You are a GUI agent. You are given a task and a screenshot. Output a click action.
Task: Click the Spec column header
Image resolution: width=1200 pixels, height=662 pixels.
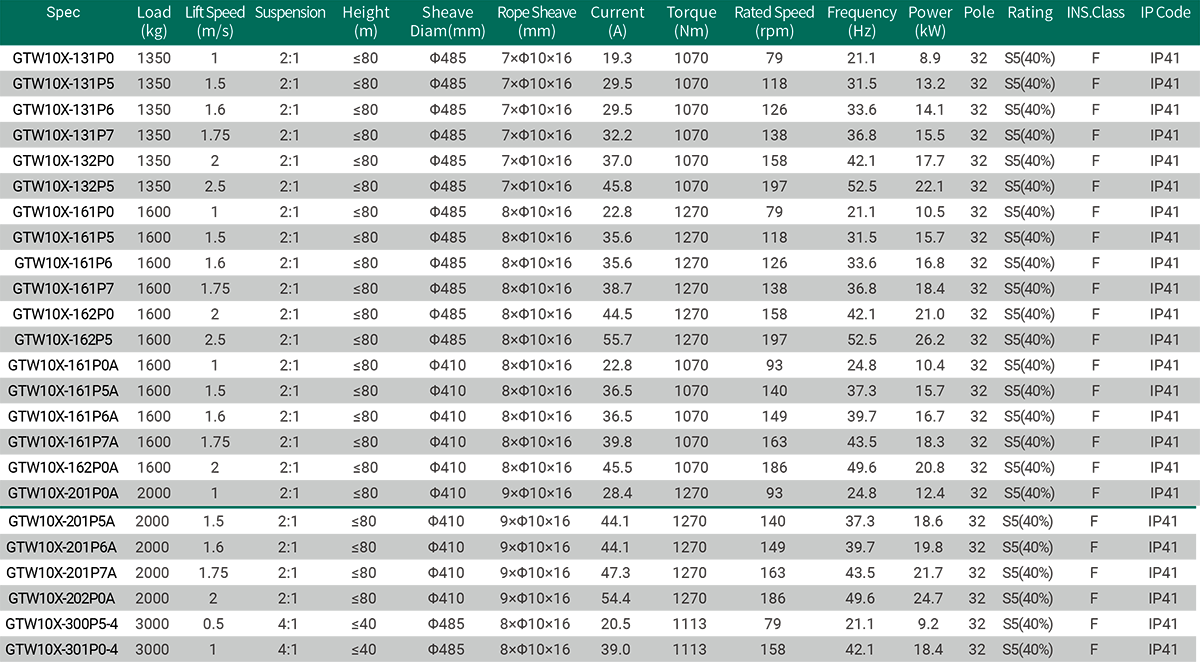pyautogui.click(x=63, y=13)
